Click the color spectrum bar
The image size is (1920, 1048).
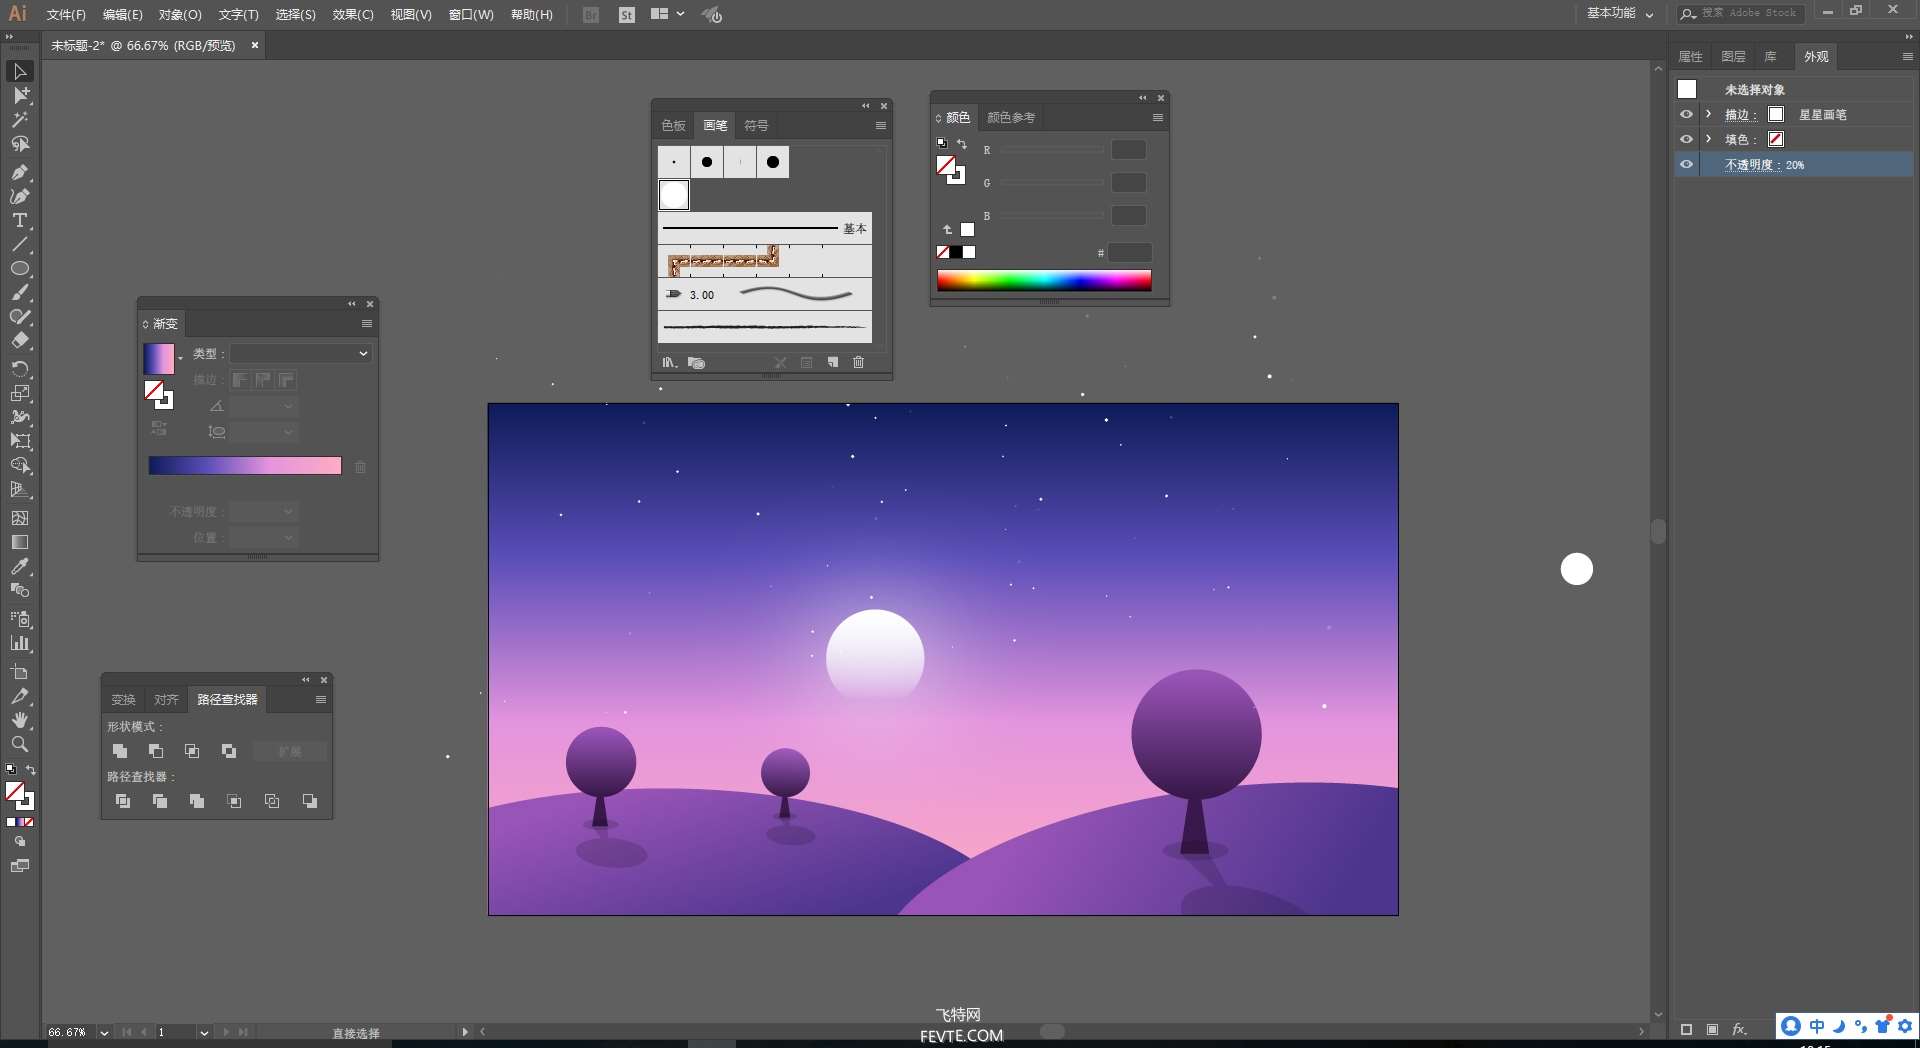tap(1043, 280)
